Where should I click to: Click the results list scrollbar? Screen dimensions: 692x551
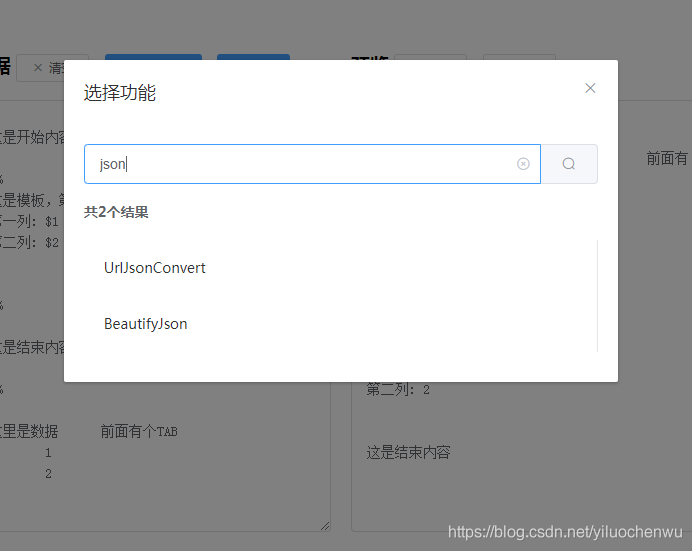point(598,296)
